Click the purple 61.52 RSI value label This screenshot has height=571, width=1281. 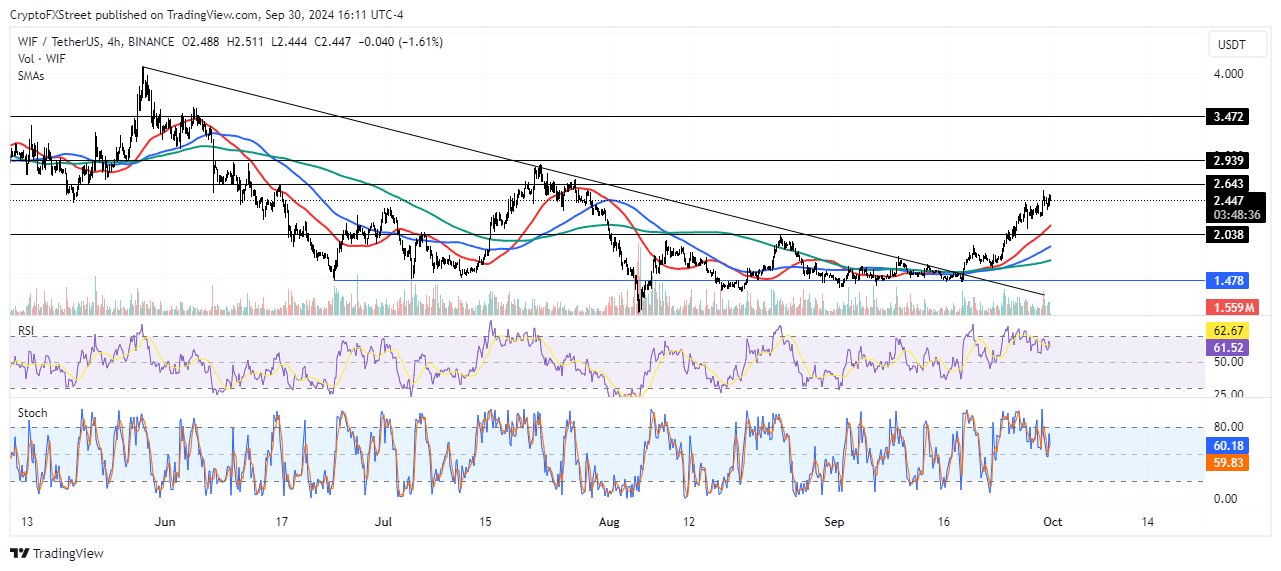[1229, 346]
